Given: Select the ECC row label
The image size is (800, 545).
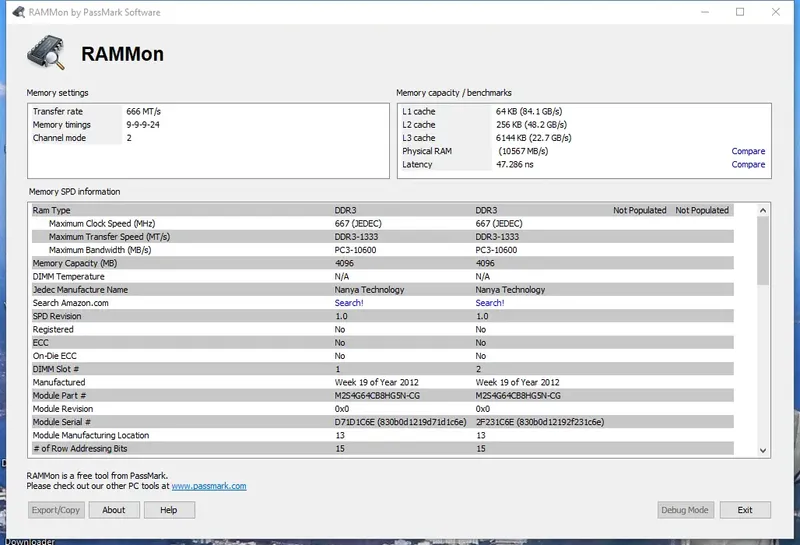Looking at the screenshot, I should [41, 343].
